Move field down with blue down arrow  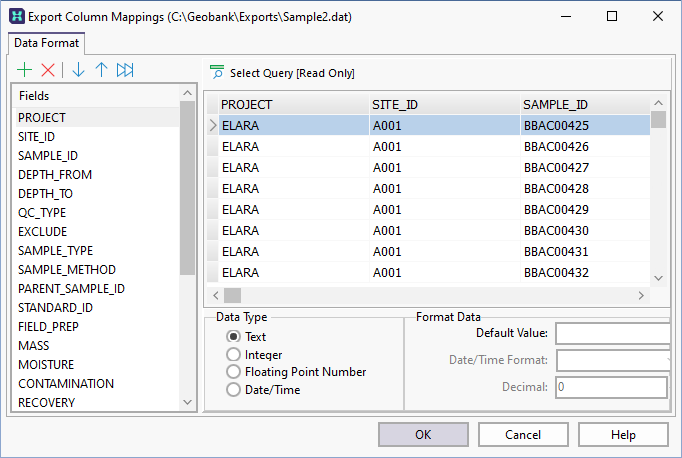78,70
